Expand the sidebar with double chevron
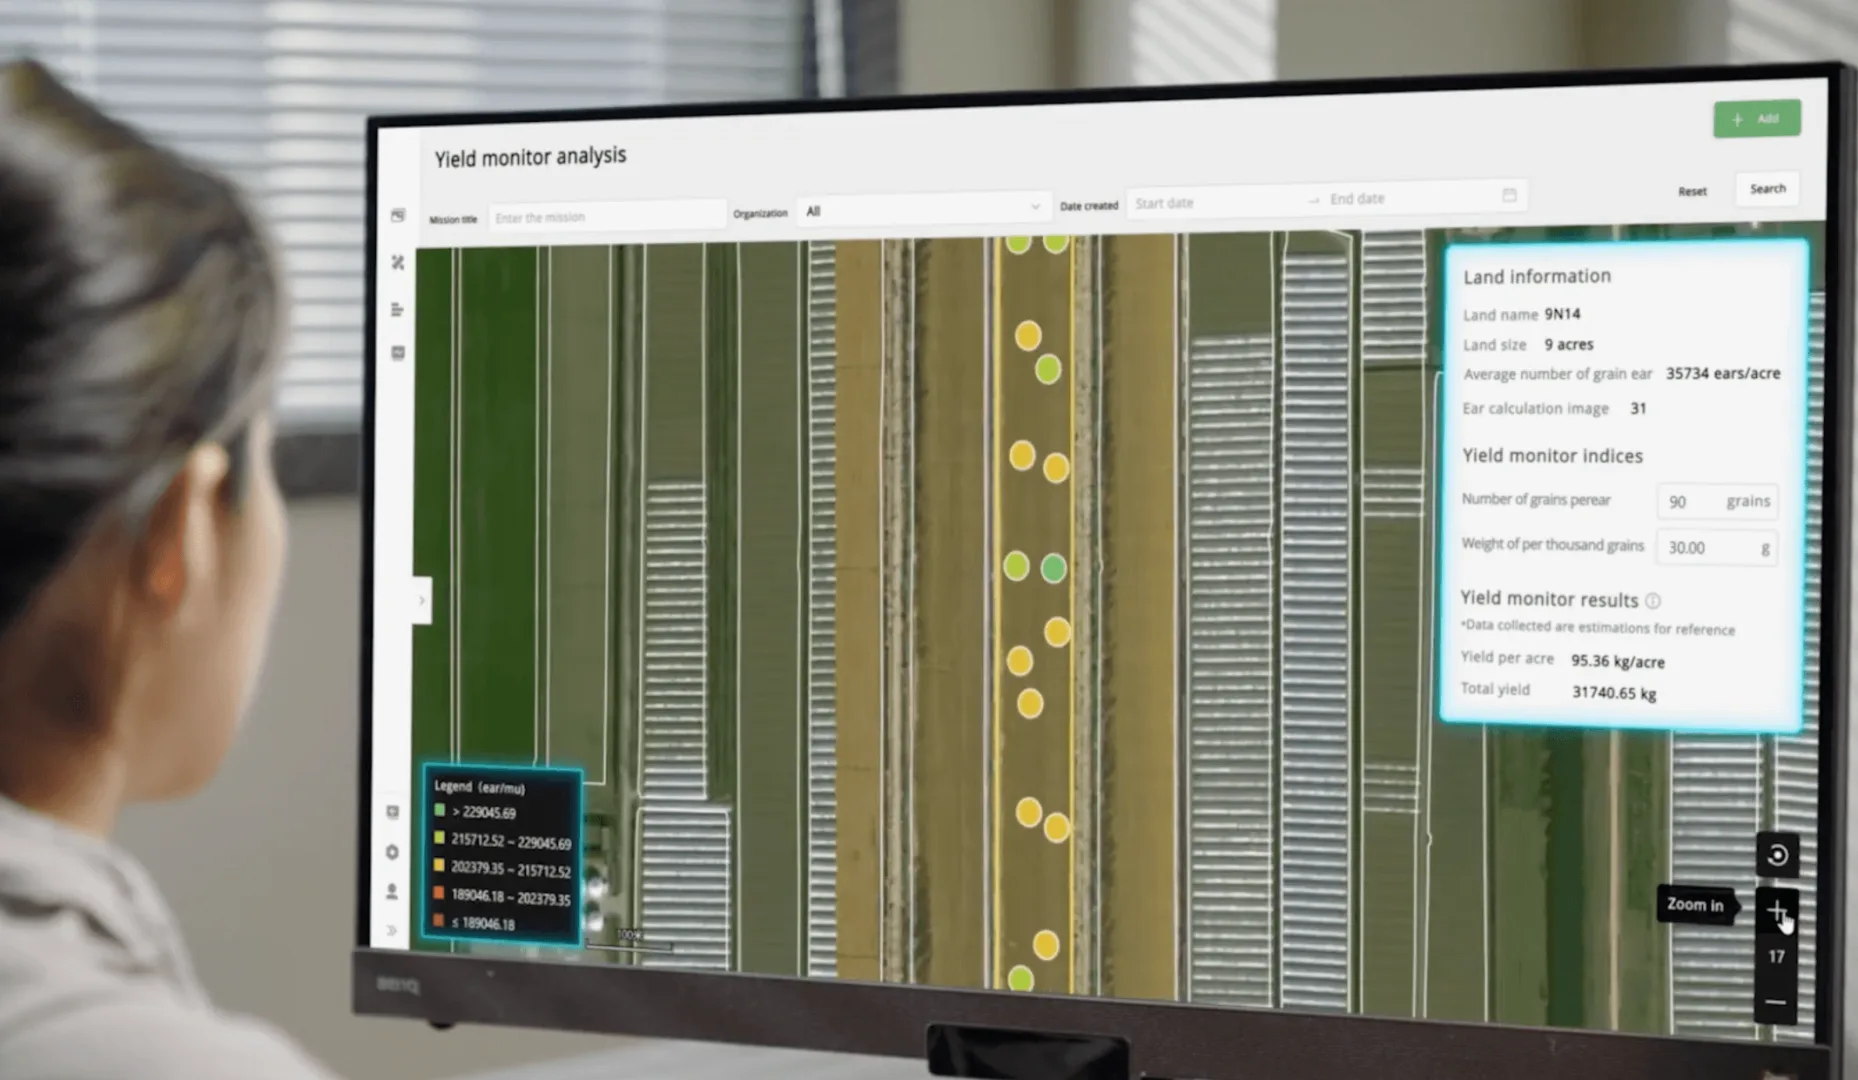The height and width of the screenshot is (1080, 1858). (x=391, y=930)
